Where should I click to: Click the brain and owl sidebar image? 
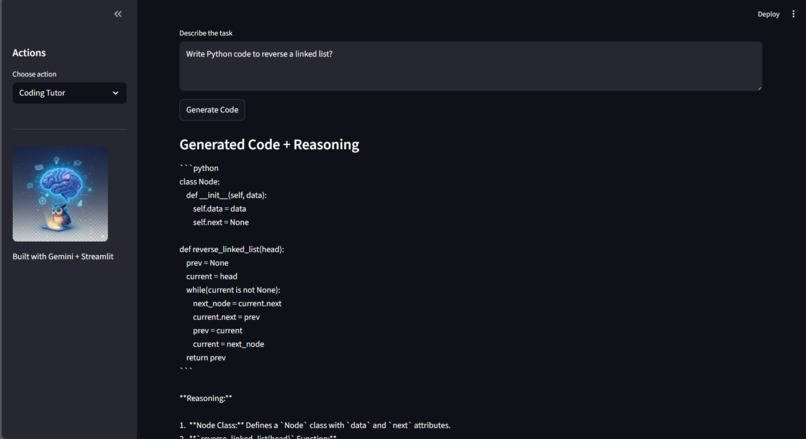60,194
